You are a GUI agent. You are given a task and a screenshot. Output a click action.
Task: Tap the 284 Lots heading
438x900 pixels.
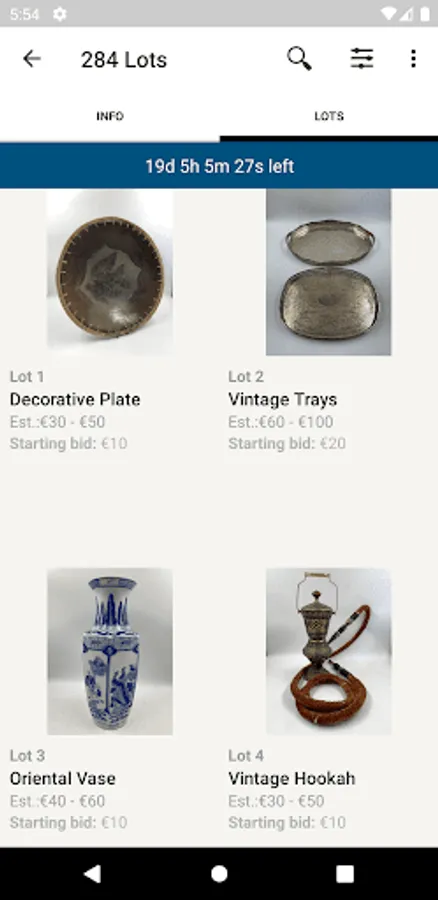[123, 59]
